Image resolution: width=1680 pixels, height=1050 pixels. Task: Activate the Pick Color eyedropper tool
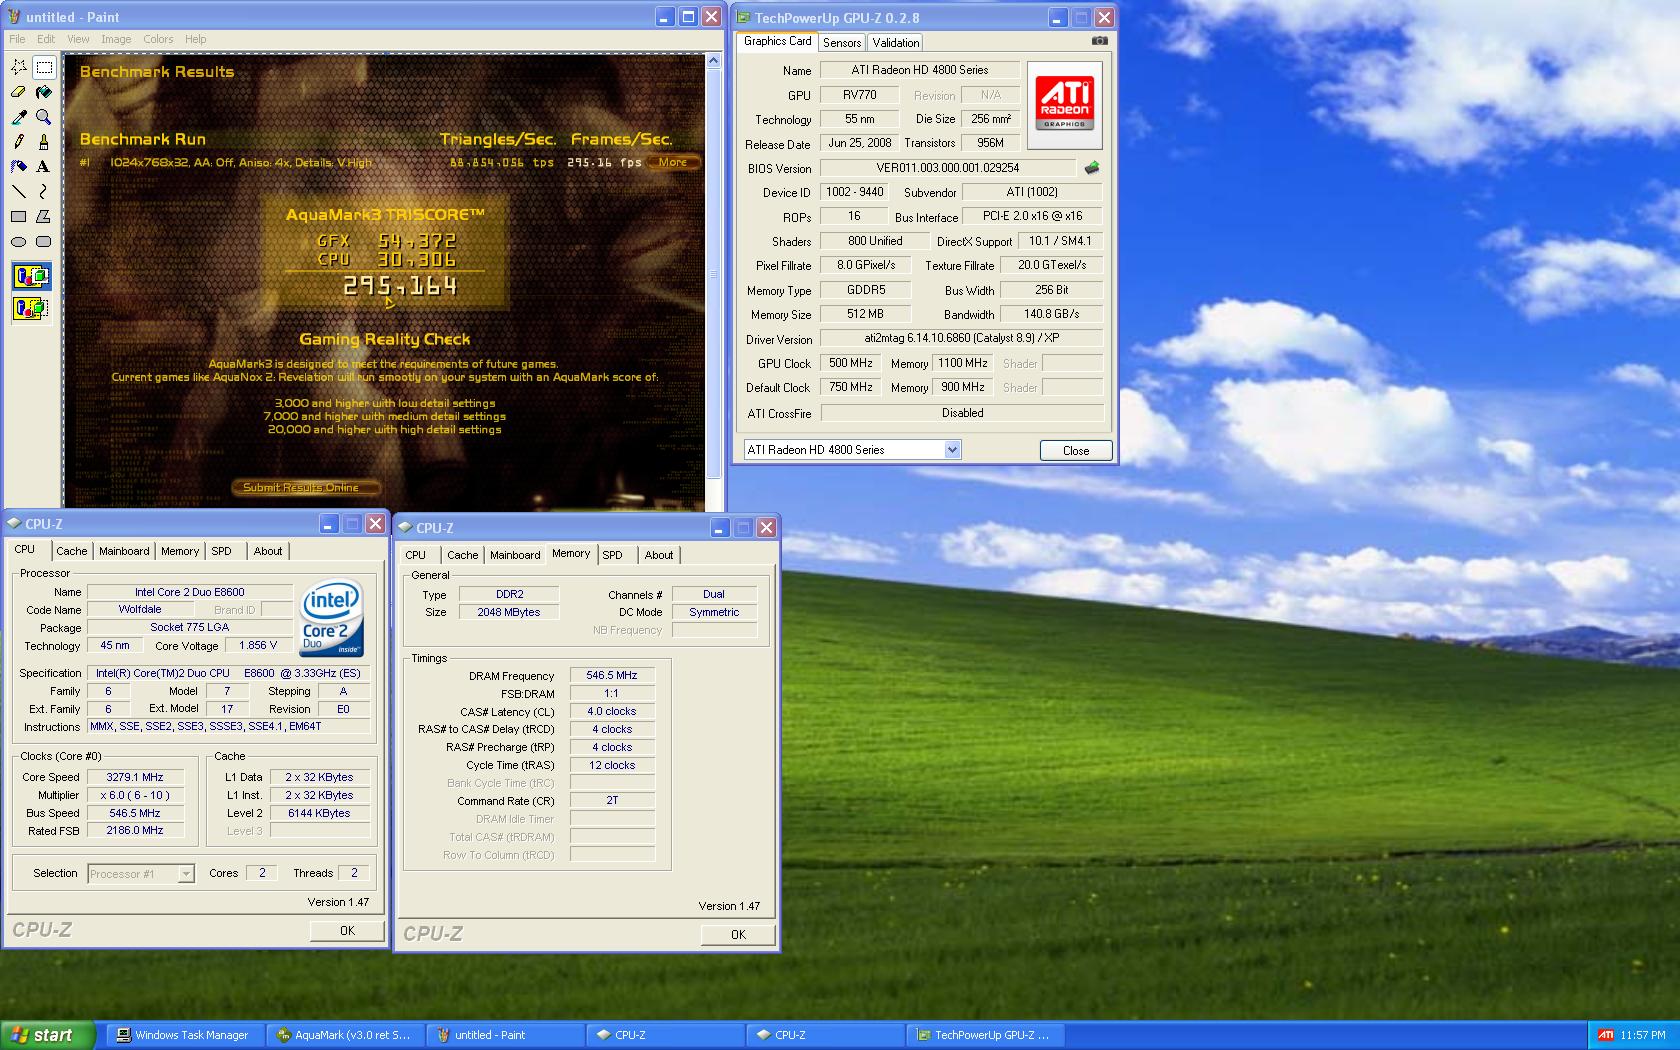click(x=19, y=117)
